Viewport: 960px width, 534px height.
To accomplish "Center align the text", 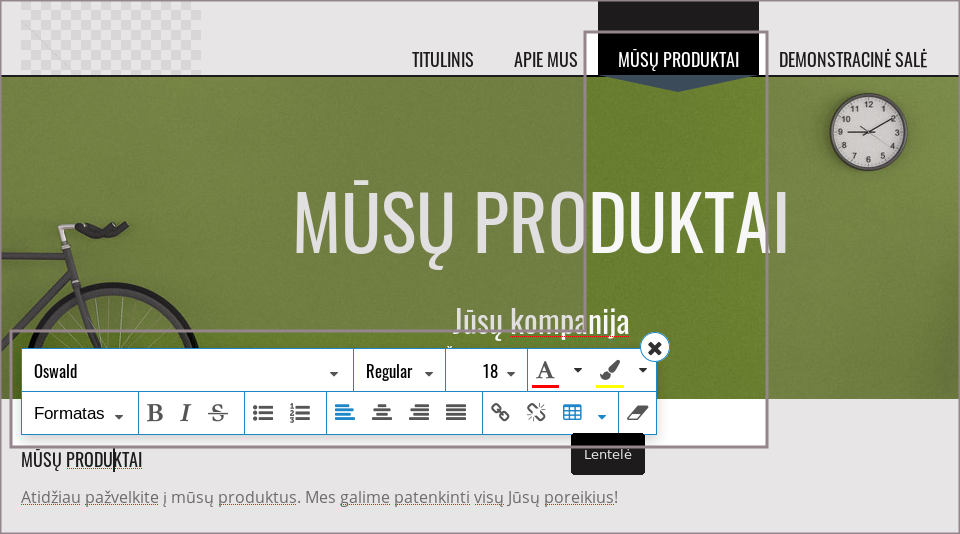I will [382, 413].
